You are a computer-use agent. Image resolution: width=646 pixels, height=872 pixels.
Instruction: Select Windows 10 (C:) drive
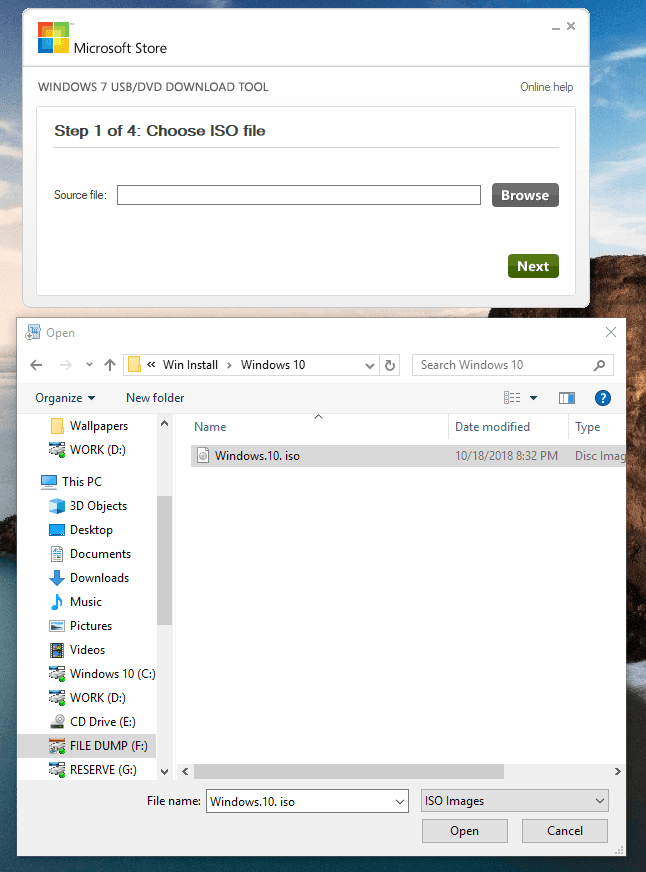112,673
